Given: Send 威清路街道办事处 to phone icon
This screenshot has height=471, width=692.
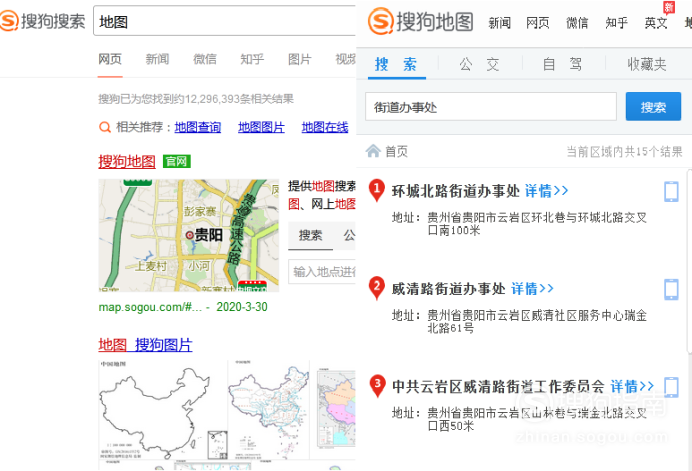Looking at the screenshot, I should pos(671,290).
